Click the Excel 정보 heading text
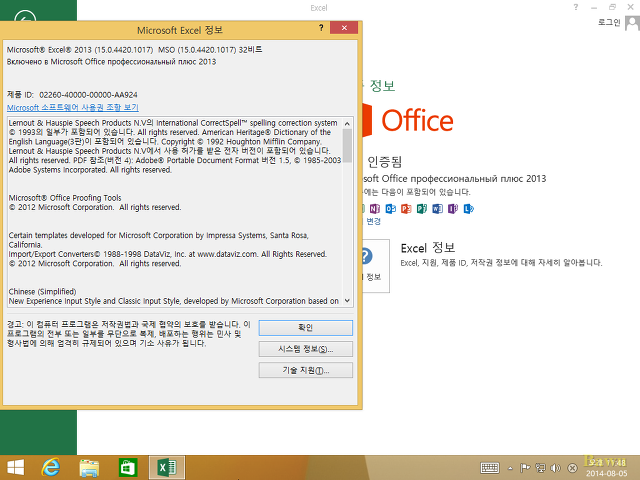The width and height of the screenshot is (640, 480). point(428,248)
